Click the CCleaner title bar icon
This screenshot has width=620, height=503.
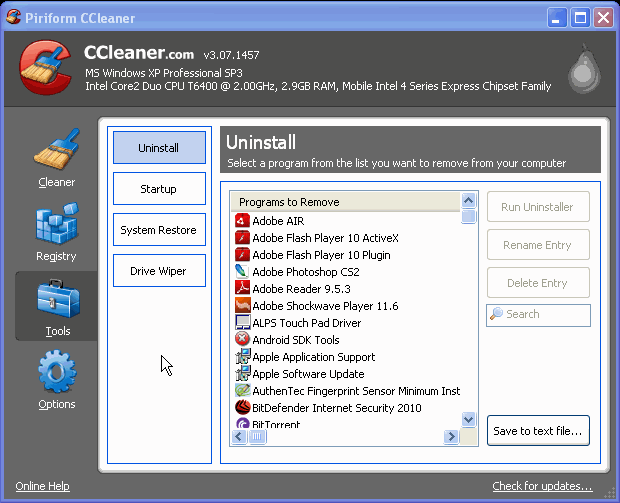13,17
